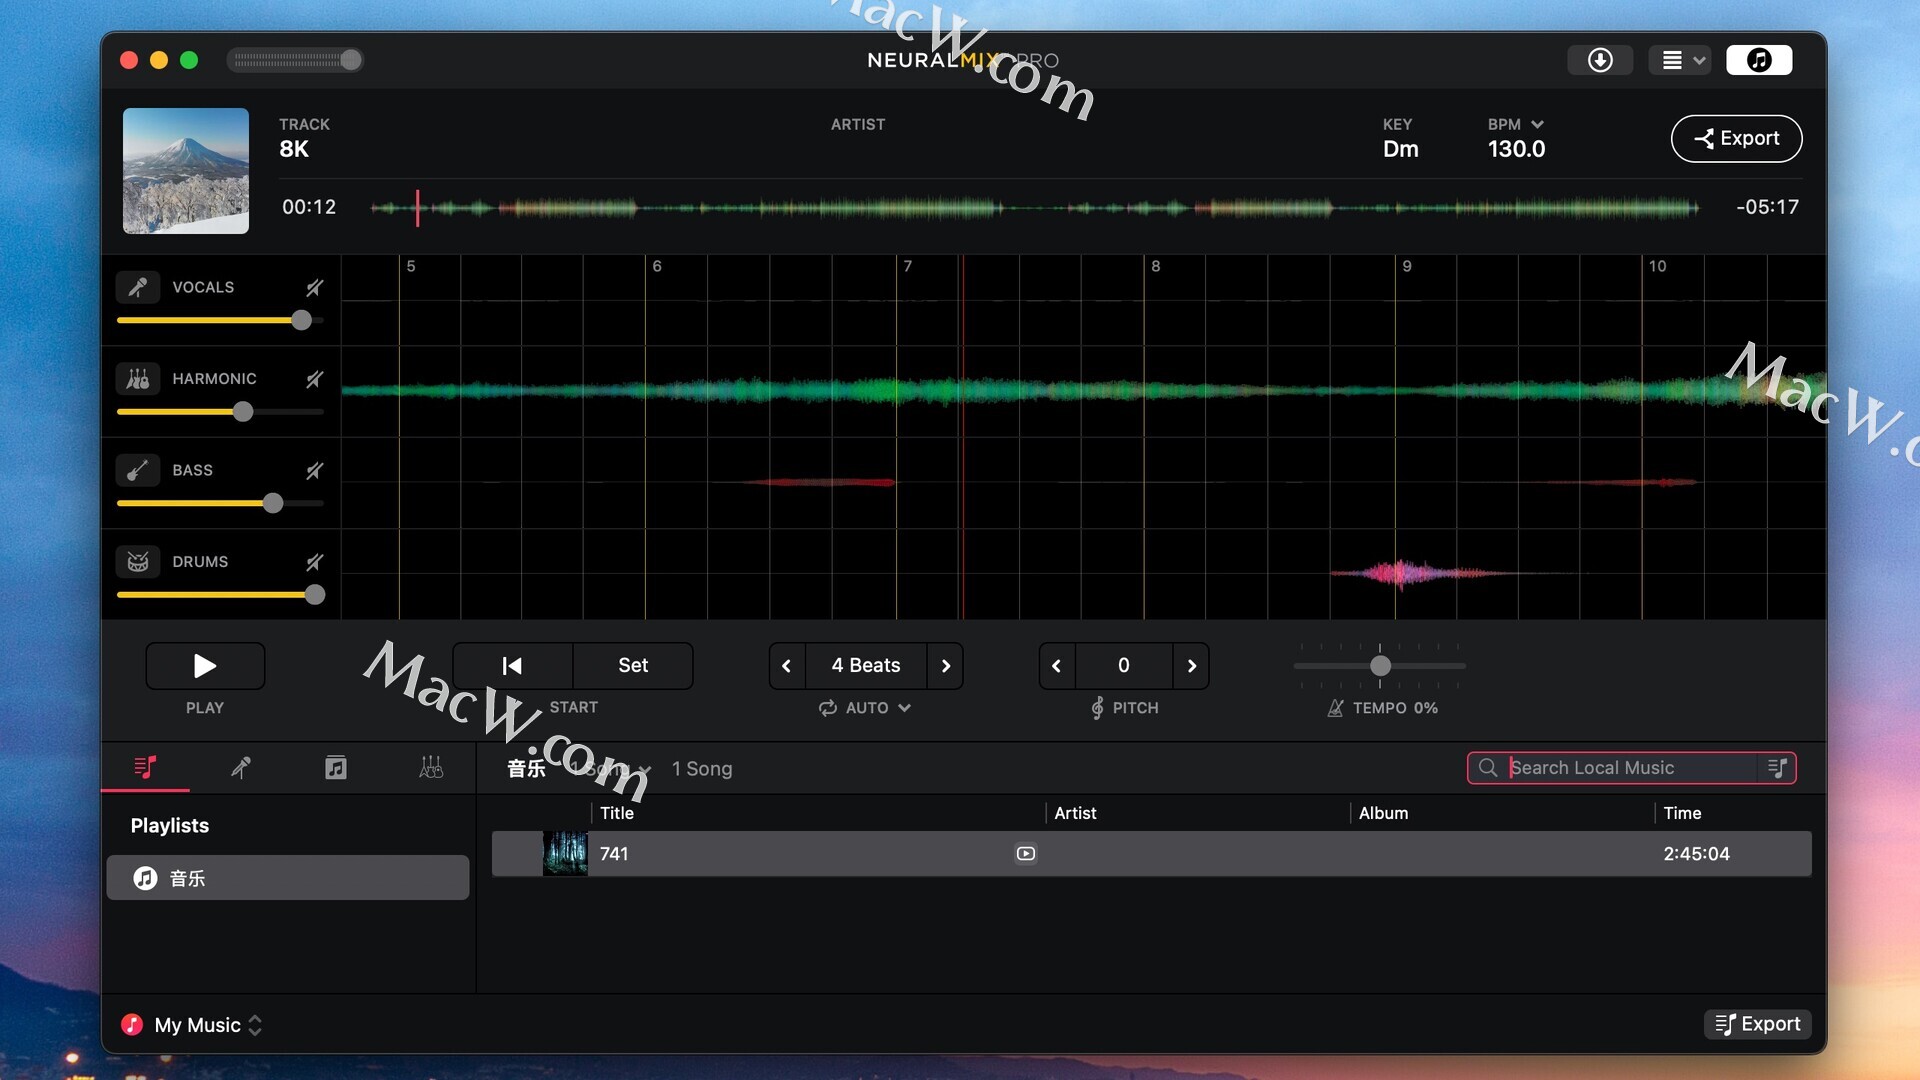Click the metronome Tempo icon
Image resolution: width=1920 pixels, height=1080 pixels.
click(x=1335, y=708)
